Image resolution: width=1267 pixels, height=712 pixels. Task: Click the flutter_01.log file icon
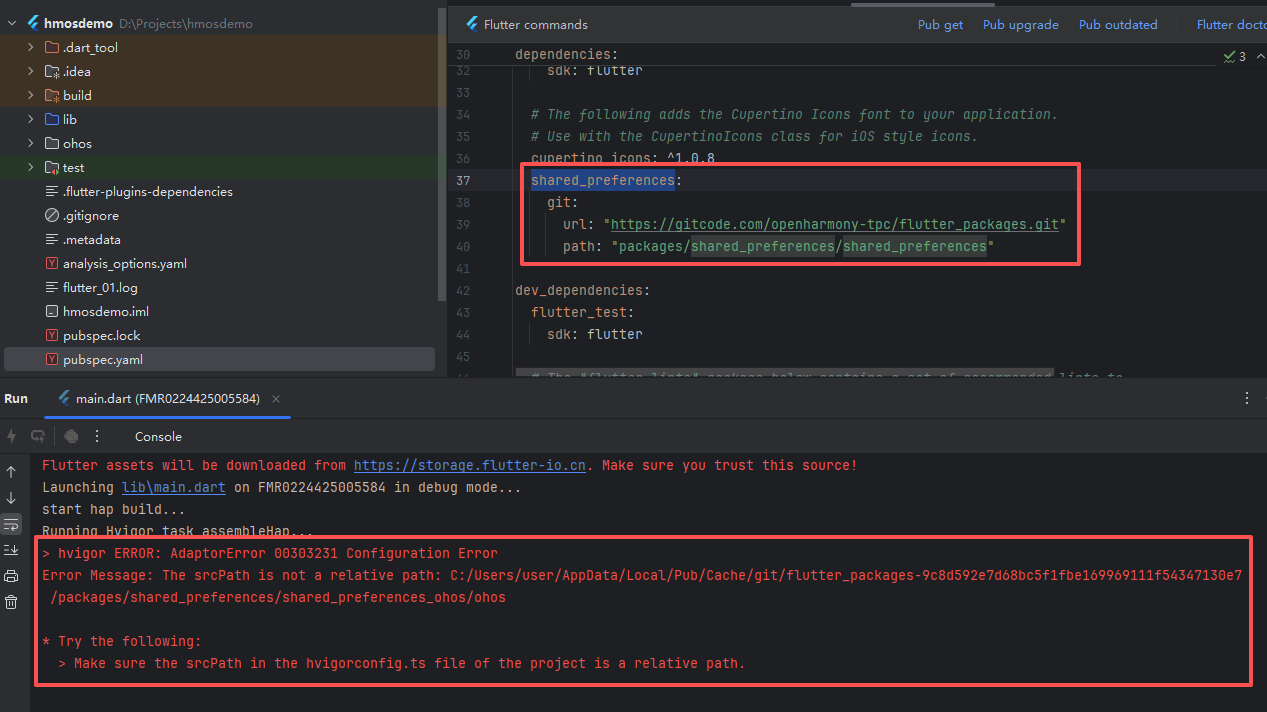(53, 287)
